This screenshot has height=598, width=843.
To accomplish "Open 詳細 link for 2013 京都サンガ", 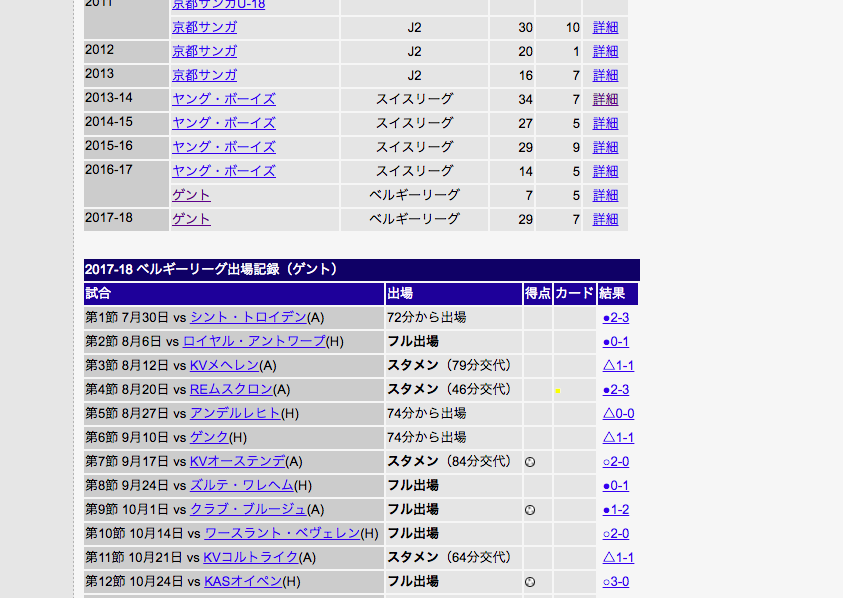I will [x=605, y=76].
